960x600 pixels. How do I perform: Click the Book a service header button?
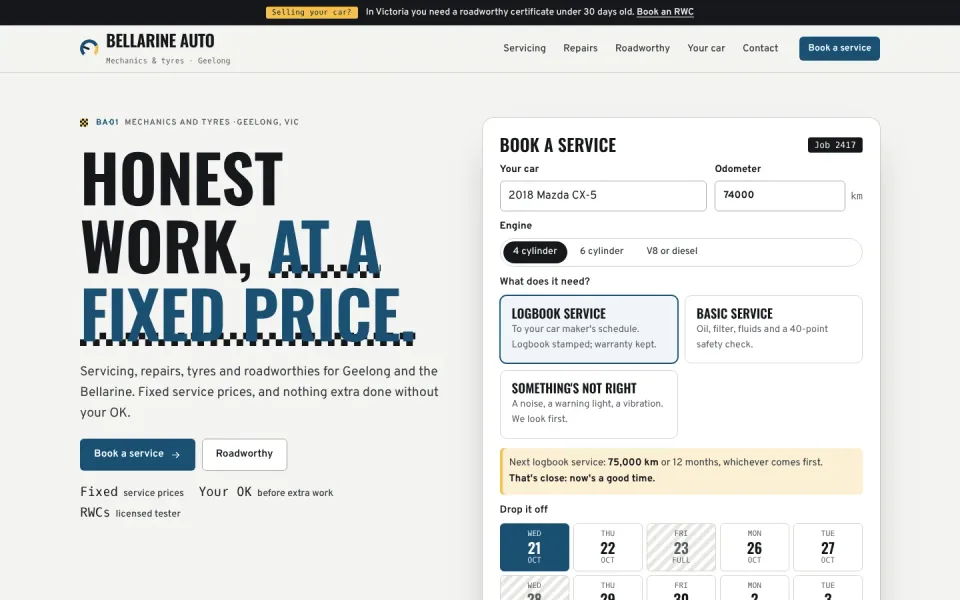839,48
